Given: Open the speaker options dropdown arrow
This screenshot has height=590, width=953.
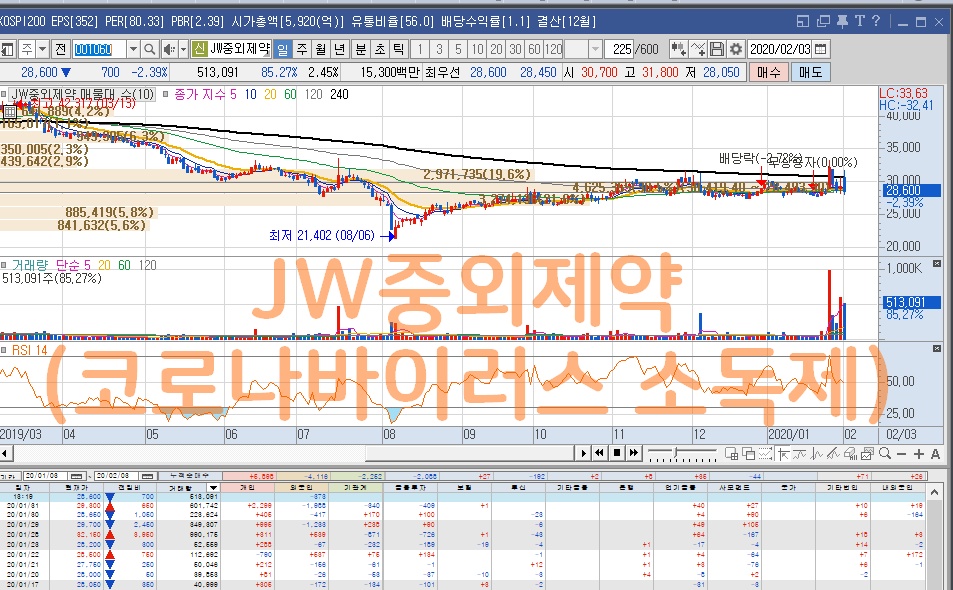Looking at the screenshot, I should (182, 49).
